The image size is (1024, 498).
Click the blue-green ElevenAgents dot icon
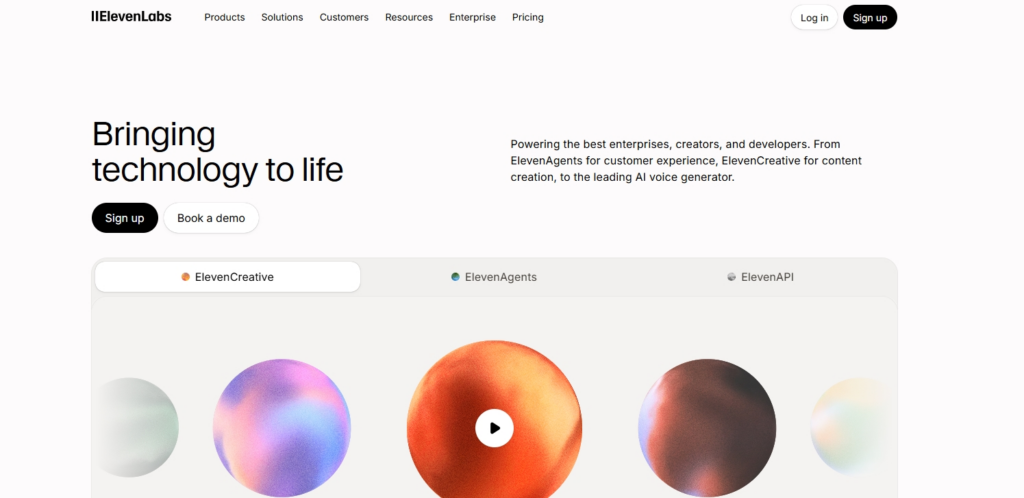coord(455,277)
